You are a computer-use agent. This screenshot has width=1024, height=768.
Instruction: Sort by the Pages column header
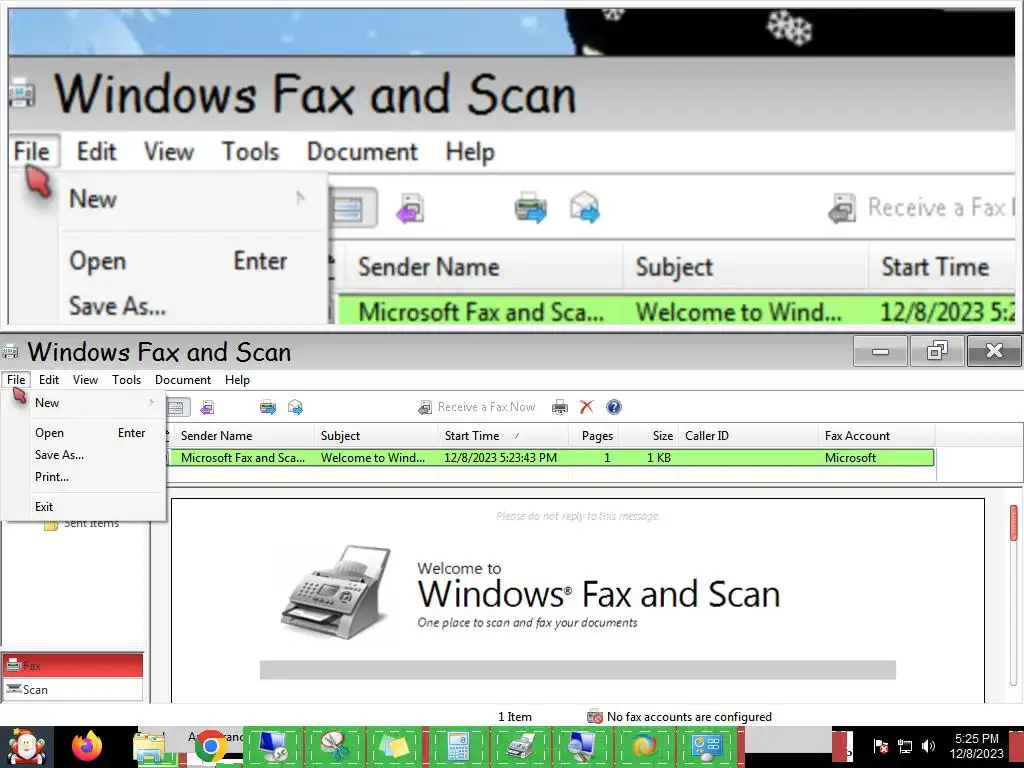click(594, 436)
